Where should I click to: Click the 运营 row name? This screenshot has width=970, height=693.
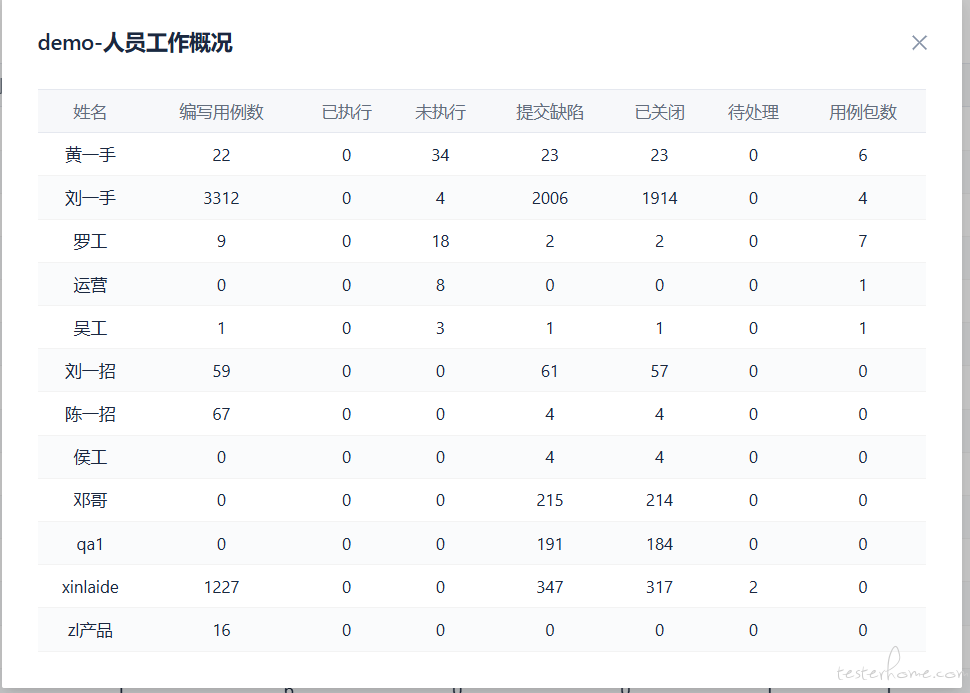90,285
